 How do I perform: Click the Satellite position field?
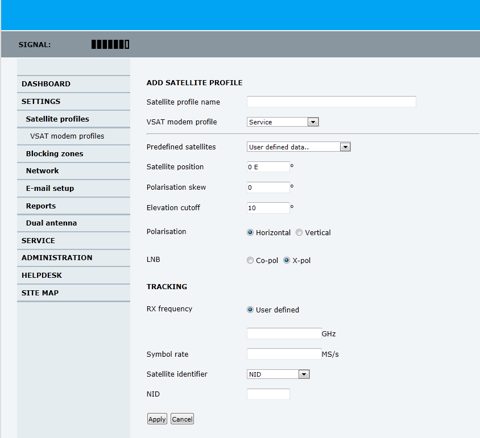pos(268,167)
